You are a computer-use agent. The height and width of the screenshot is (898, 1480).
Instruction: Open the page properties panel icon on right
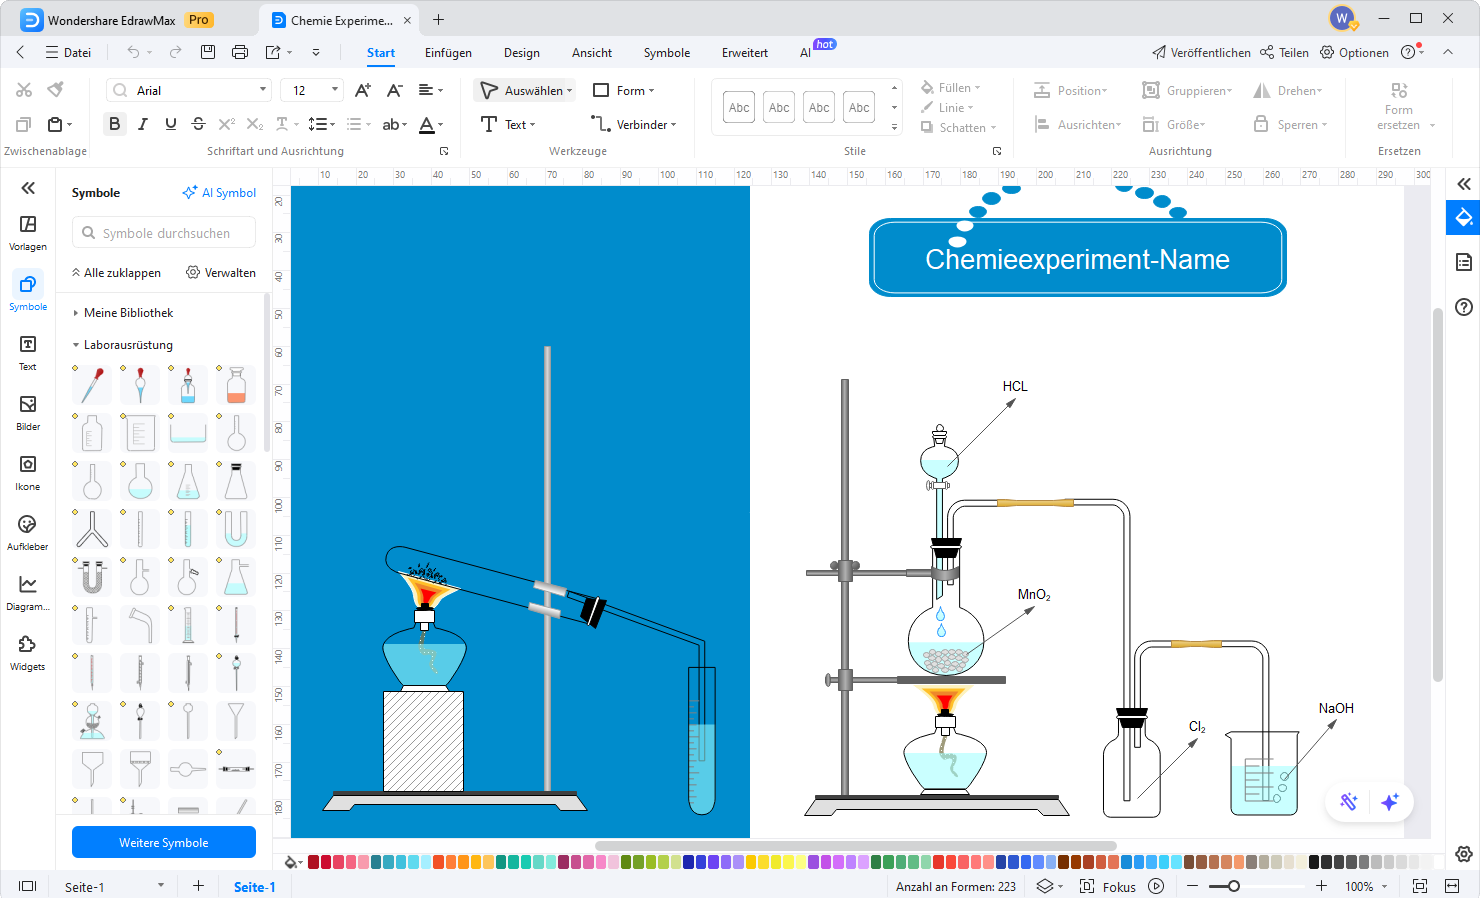[1464, 262]
